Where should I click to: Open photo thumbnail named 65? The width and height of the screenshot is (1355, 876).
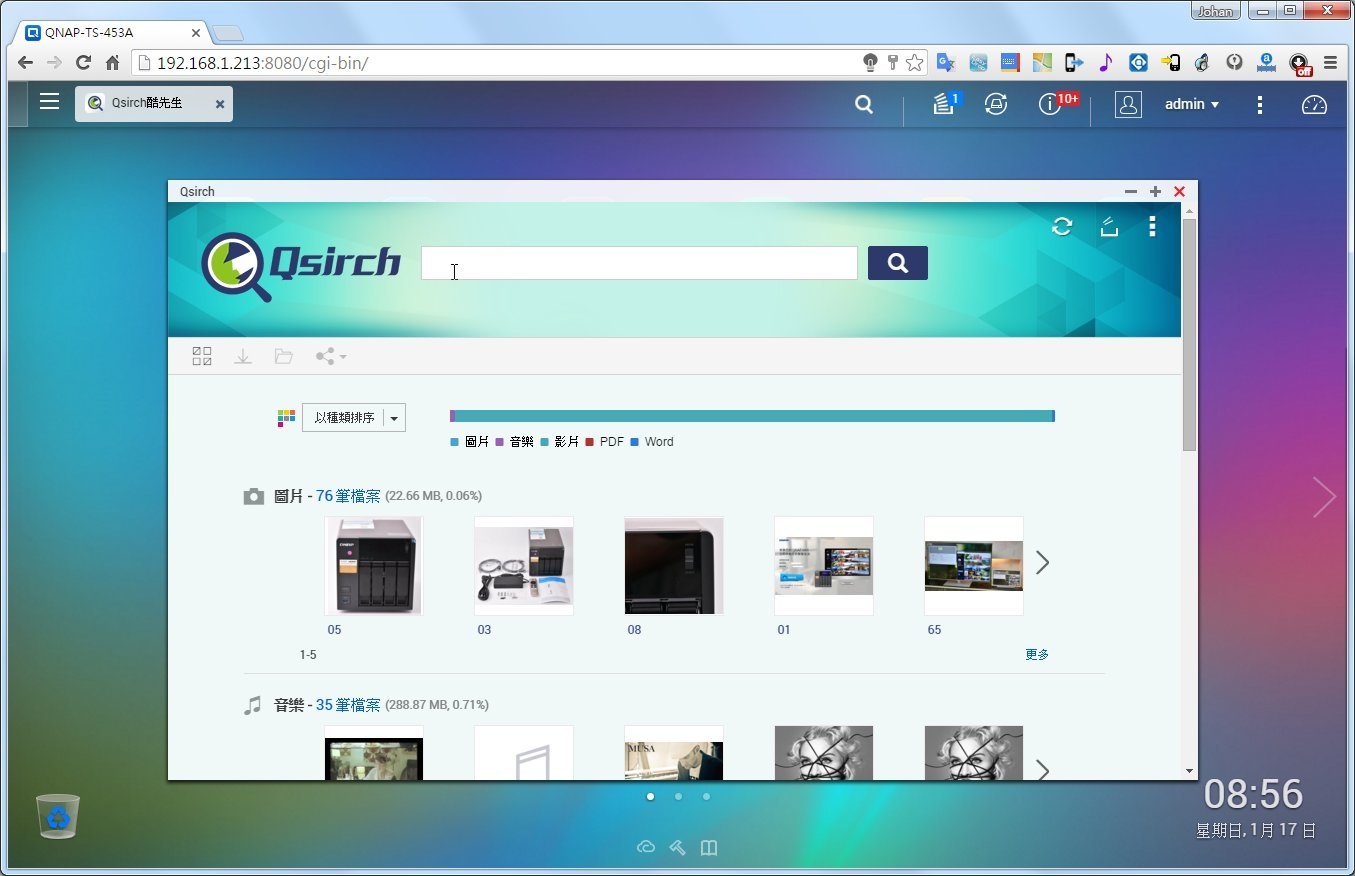974,565
